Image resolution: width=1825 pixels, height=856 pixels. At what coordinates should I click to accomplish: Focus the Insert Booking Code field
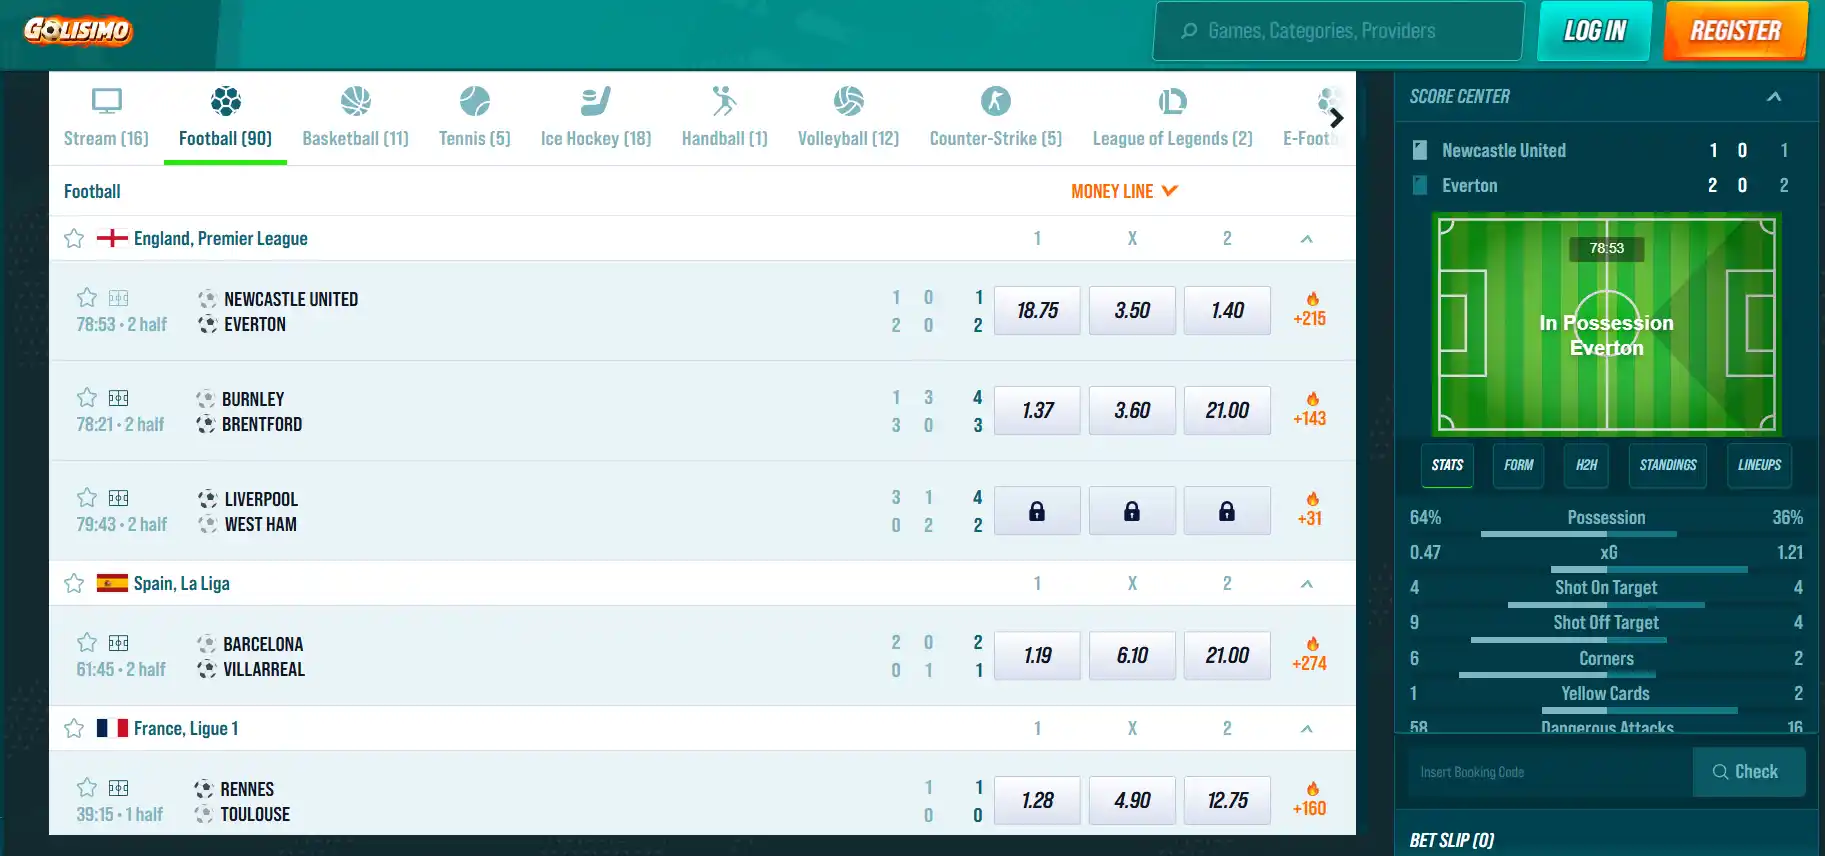point(1549,772)
